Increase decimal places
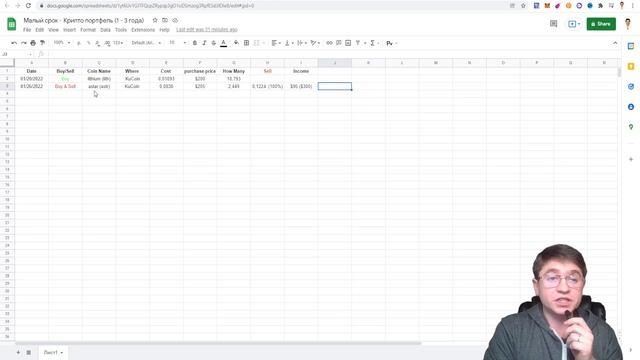The width and height of the screenshot is (640, 360). click(x=107, y=43)
